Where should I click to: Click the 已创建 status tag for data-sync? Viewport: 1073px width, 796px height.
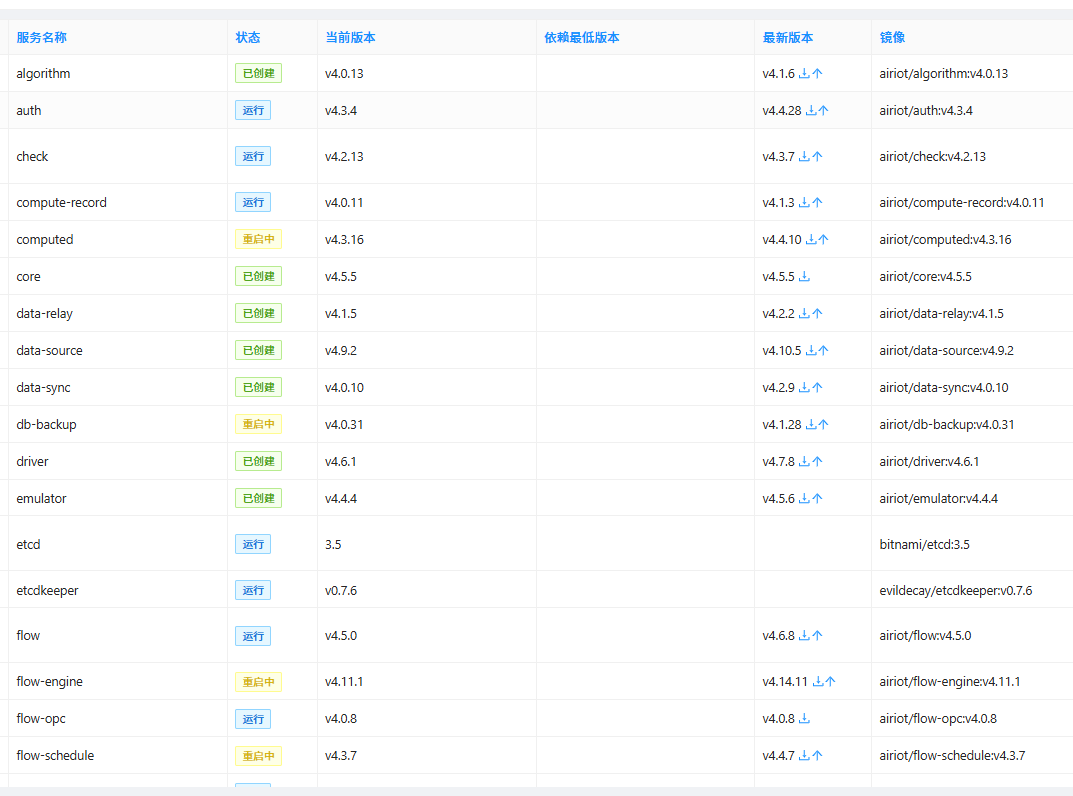(259, 387)
